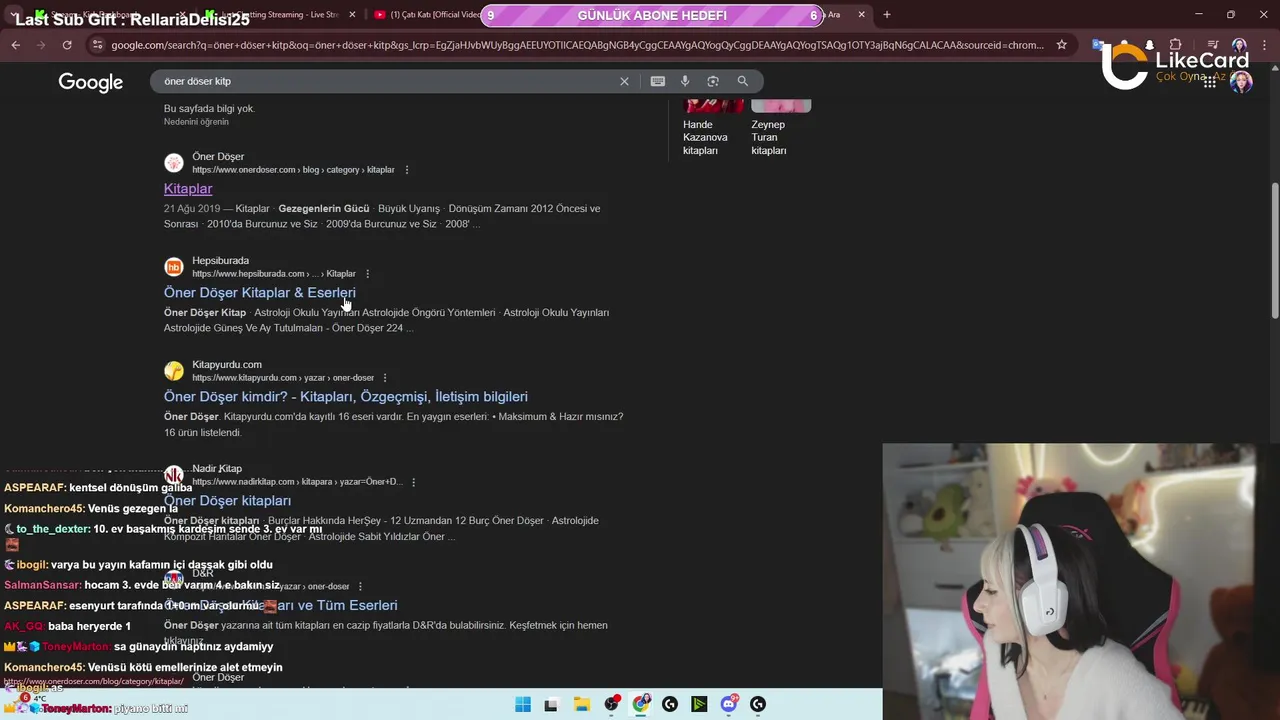This screenshot has height=720, width=1280.
Task: Click the '21 Ağu 2019' Kitaplar snippet text
Action: click(x=382, y=216)
